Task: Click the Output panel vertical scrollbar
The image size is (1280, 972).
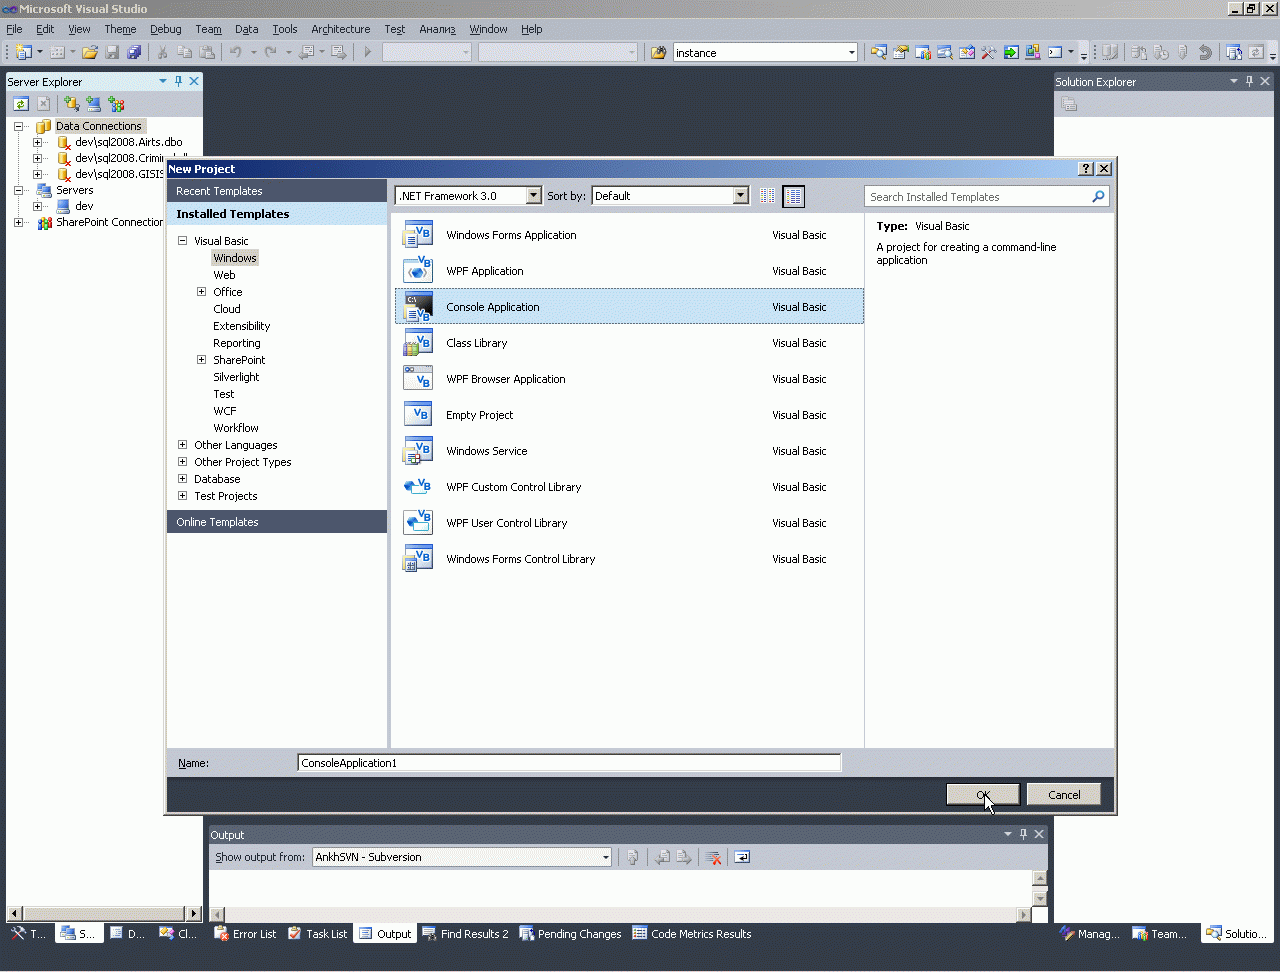Action: pos(1040,888)
